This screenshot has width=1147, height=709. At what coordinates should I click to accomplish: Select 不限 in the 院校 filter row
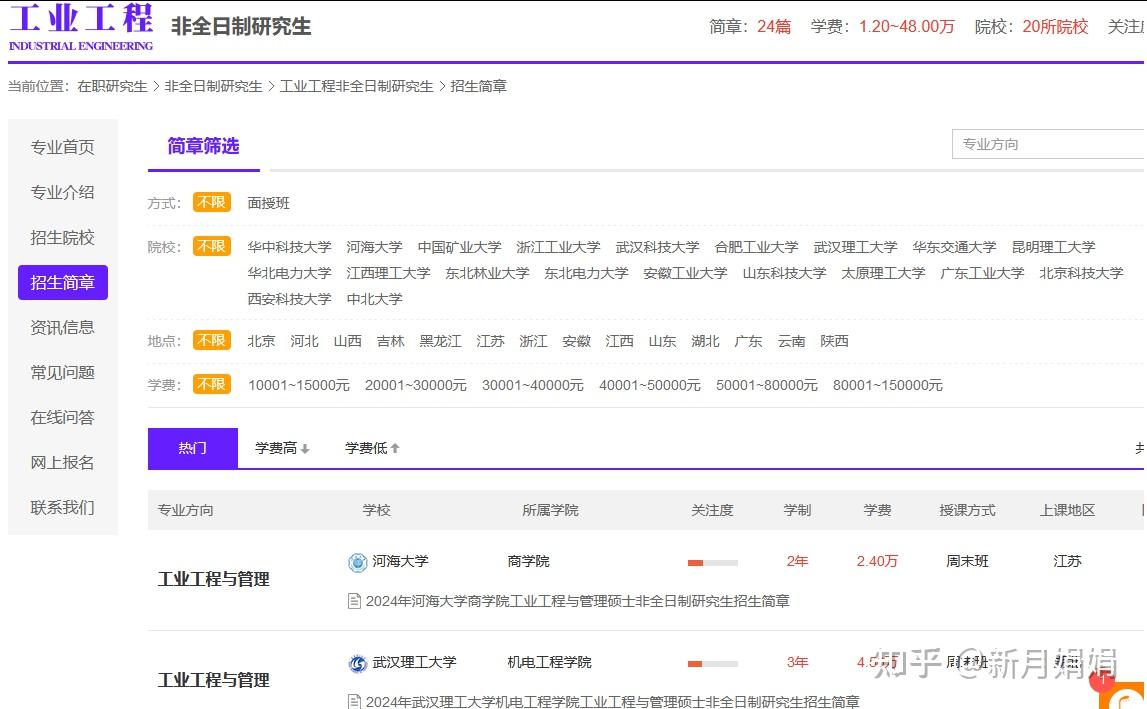pos(211,247)
